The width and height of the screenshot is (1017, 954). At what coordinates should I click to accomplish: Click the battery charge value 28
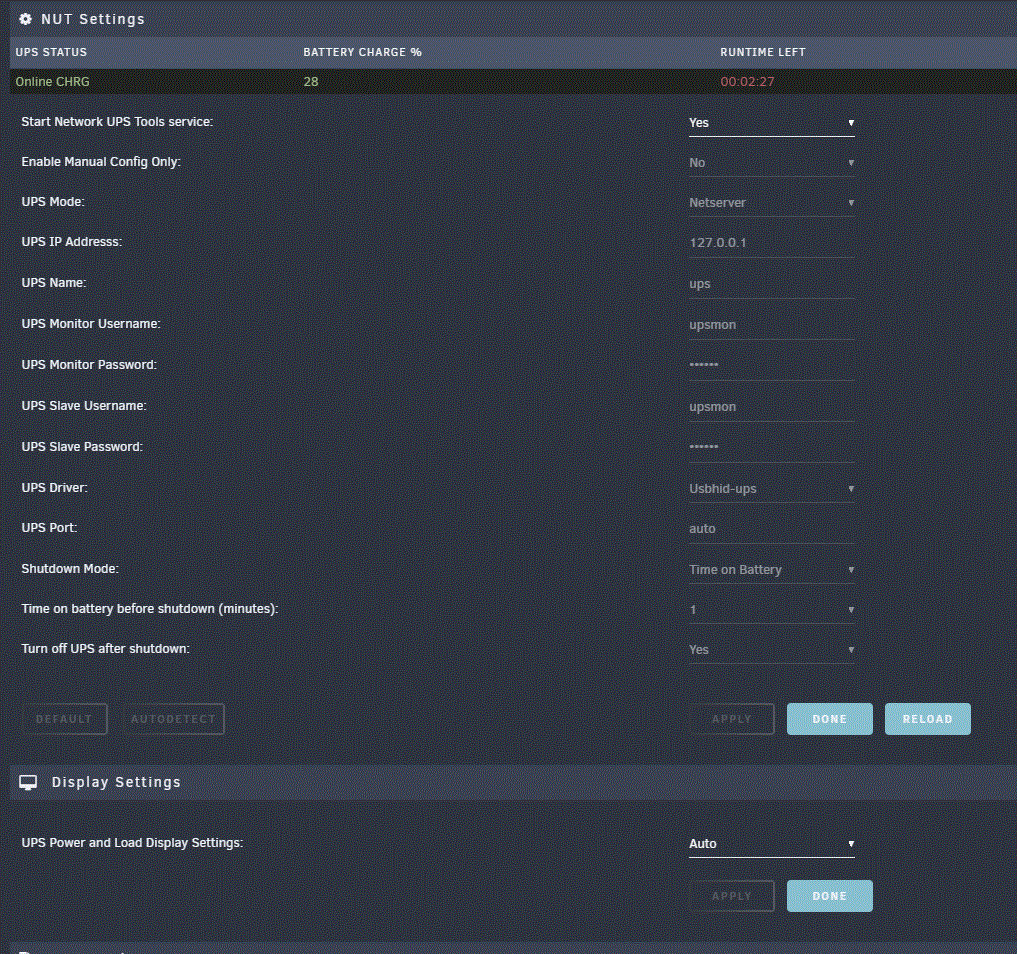pyautogui.click(x=311, y=82)
